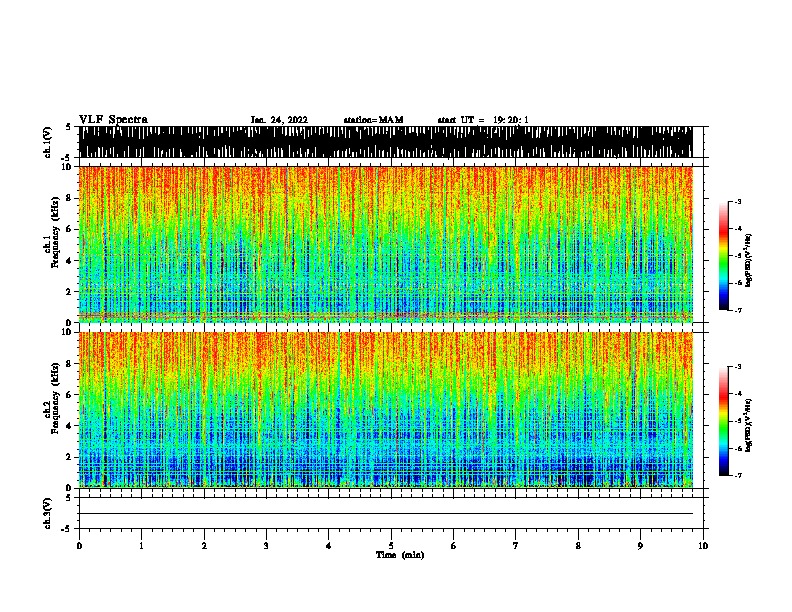Click the time axis tick label '7'
Screen dimensions: 792x612
516,545
